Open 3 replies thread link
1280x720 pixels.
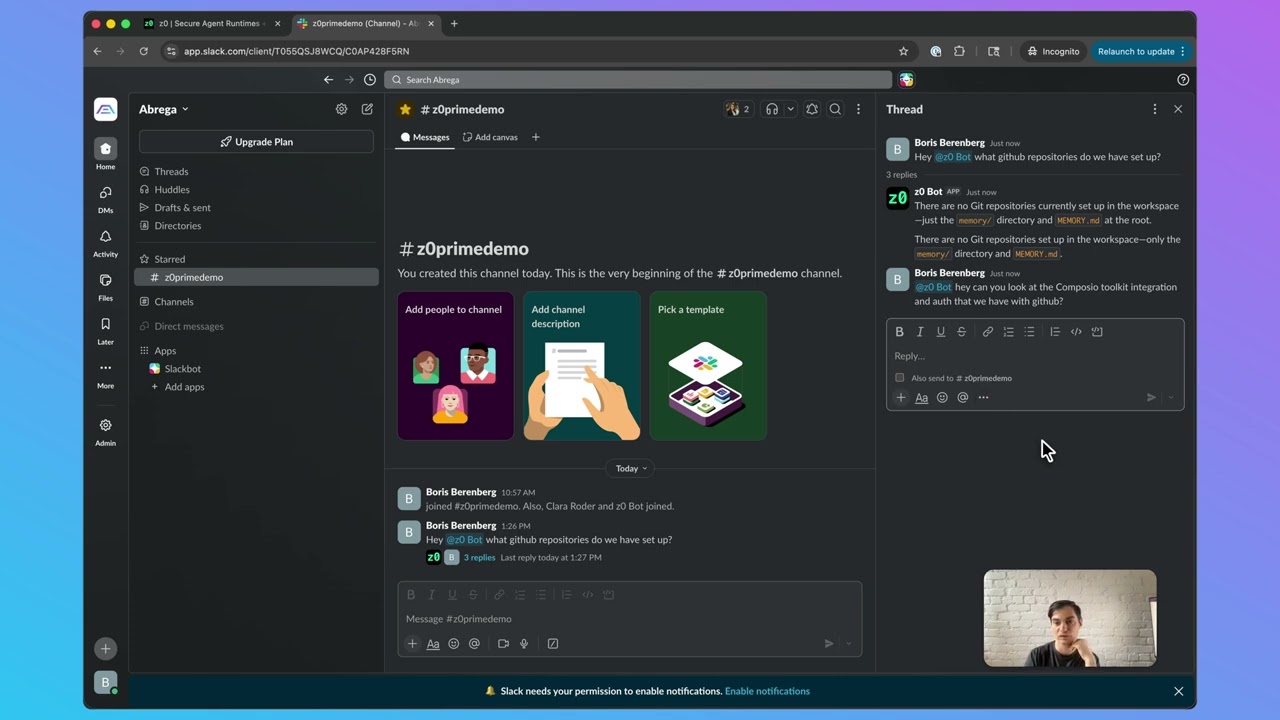coord(479,558)
